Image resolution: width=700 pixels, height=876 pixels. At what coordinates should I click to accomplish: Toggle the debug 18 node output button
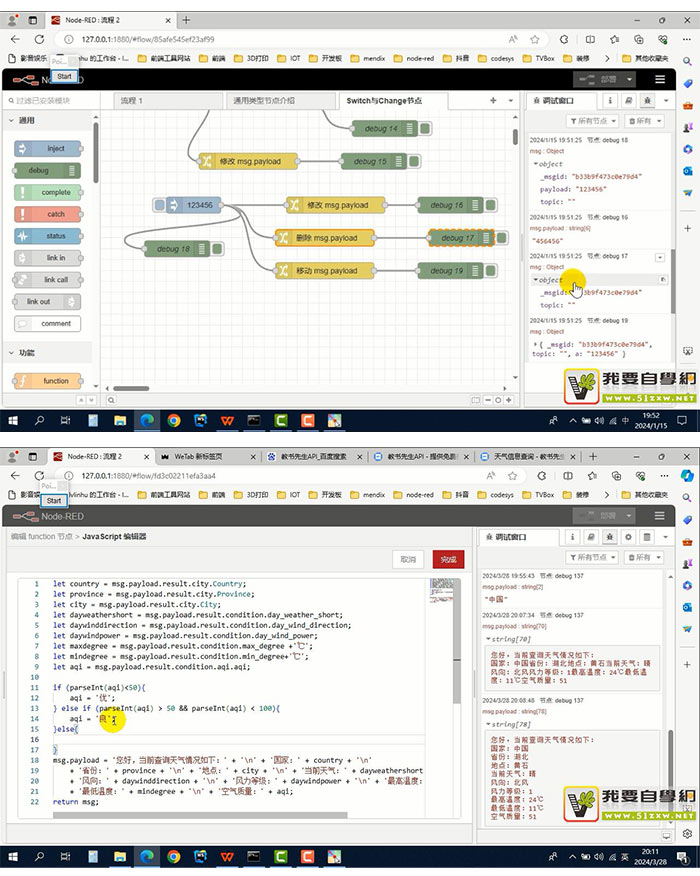pos(217,249)
